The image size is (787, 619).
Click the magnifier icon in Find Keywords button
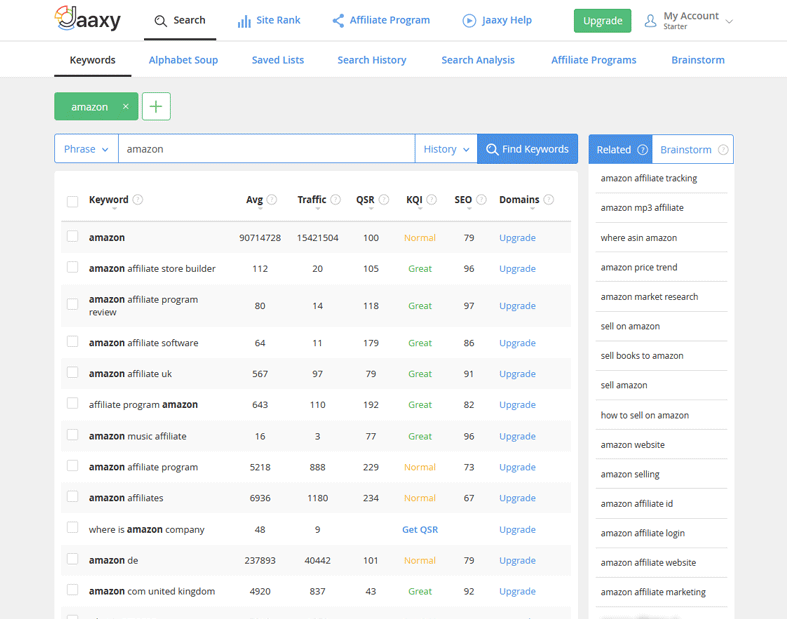click(492, 150)
